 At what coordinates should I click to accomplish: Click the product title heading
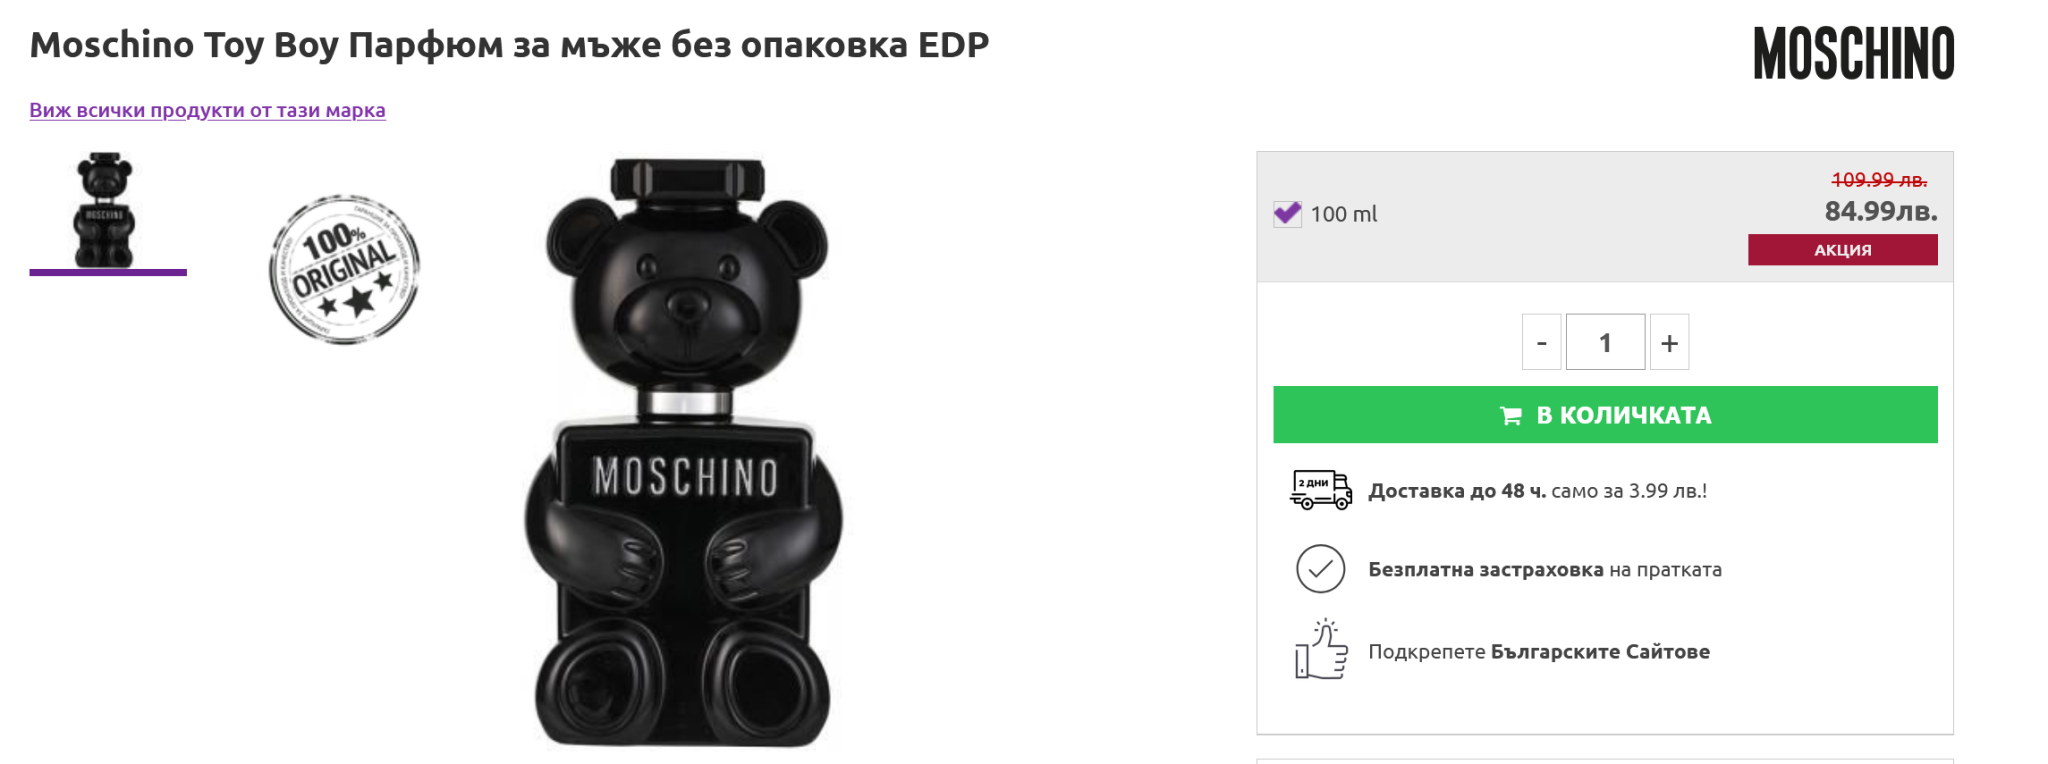509,45
